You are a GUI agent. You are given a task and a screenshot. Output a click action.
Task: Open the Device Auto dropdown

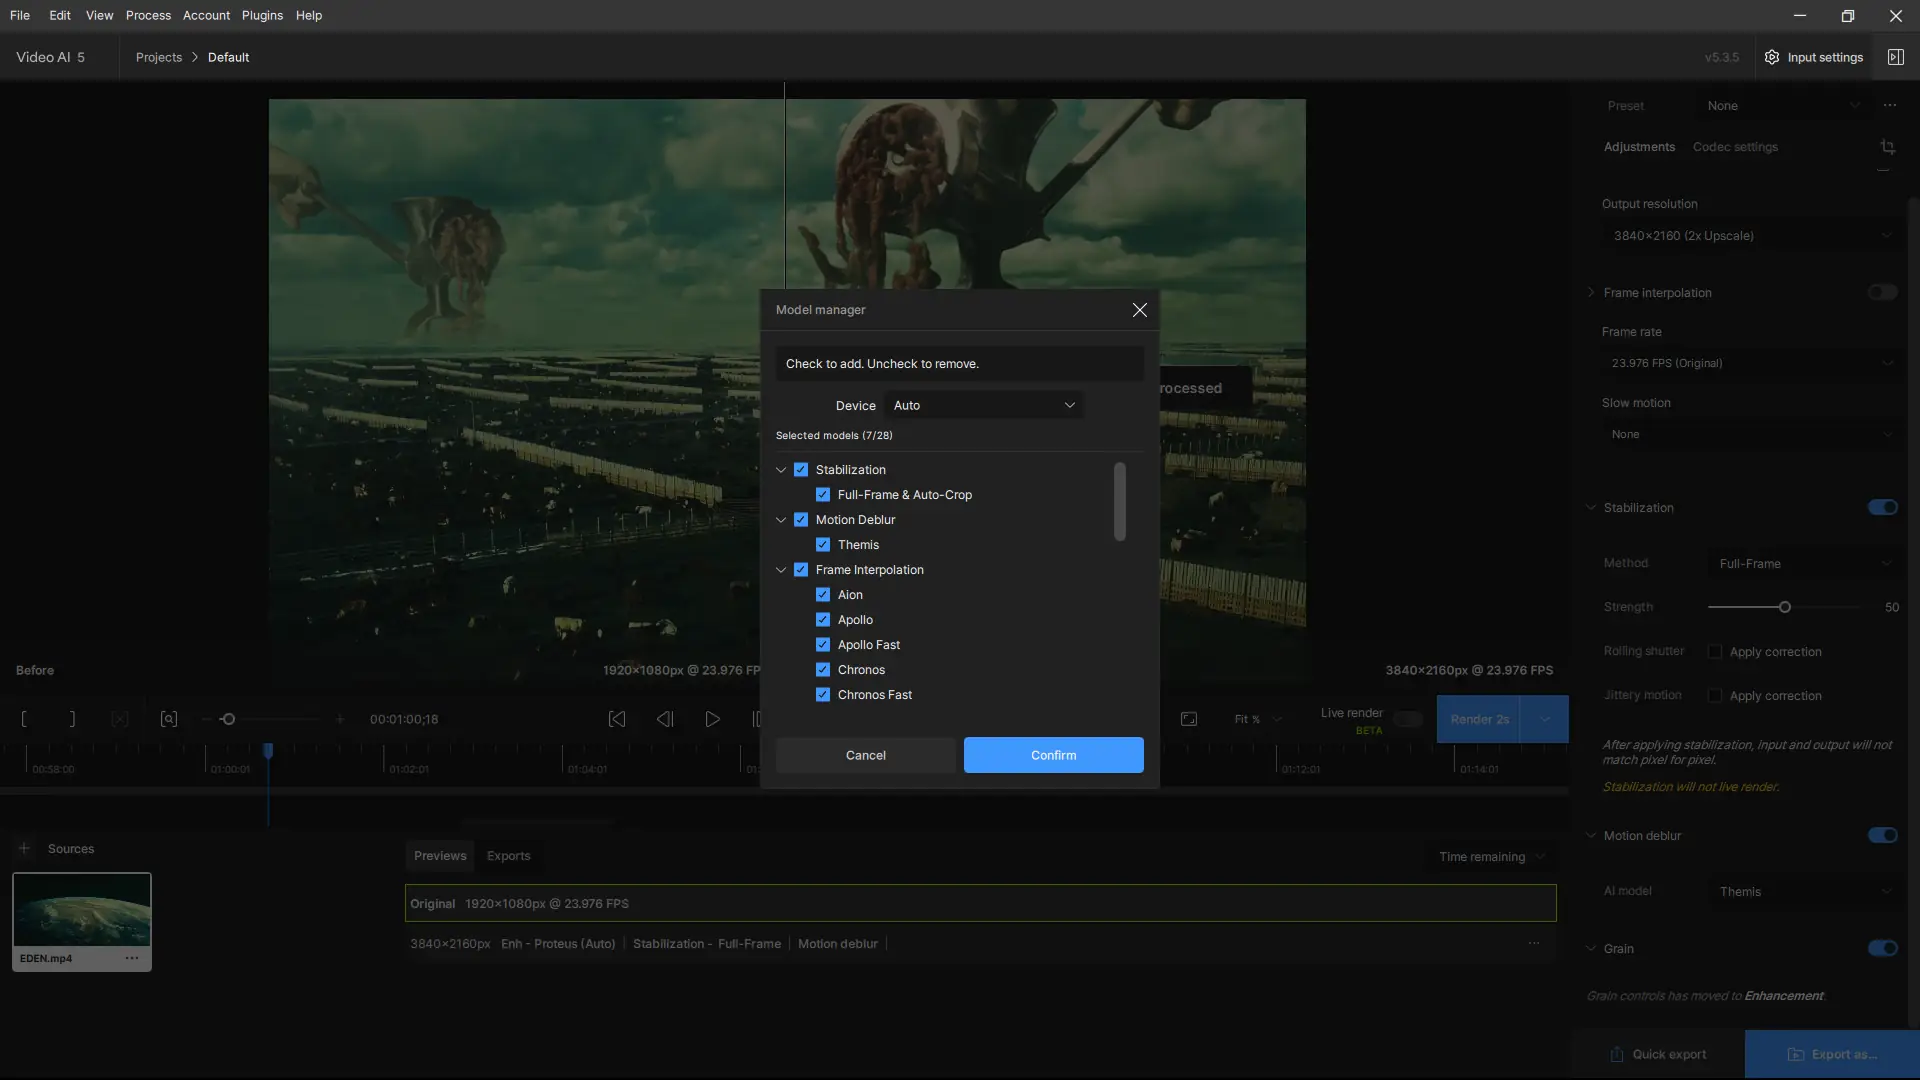coord(983,405)
